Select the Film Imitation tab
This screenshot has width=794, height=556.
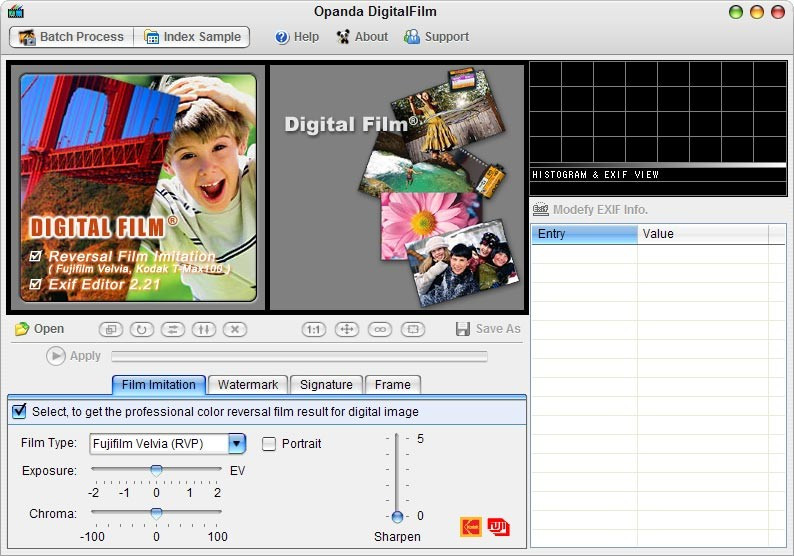(158, 385)
